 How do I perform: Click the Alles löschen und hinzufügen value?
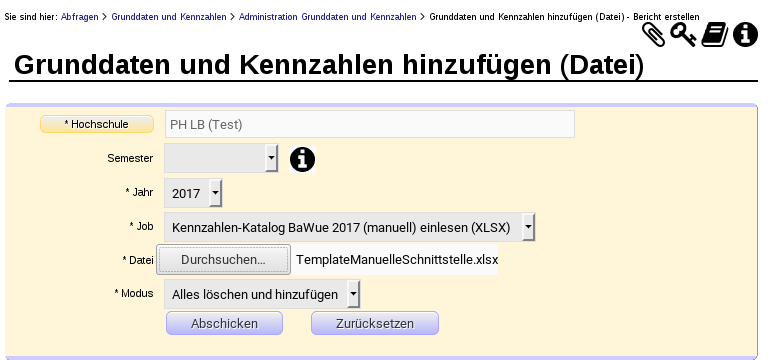tap(255, 294)
